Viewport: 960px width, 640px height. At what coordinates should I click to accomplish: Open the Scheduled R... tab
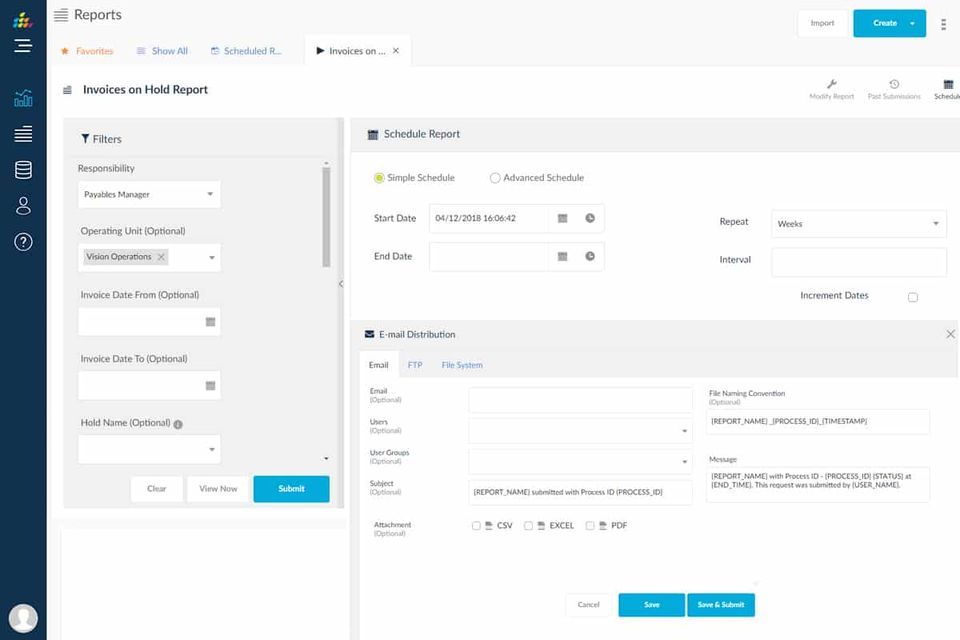246,51
